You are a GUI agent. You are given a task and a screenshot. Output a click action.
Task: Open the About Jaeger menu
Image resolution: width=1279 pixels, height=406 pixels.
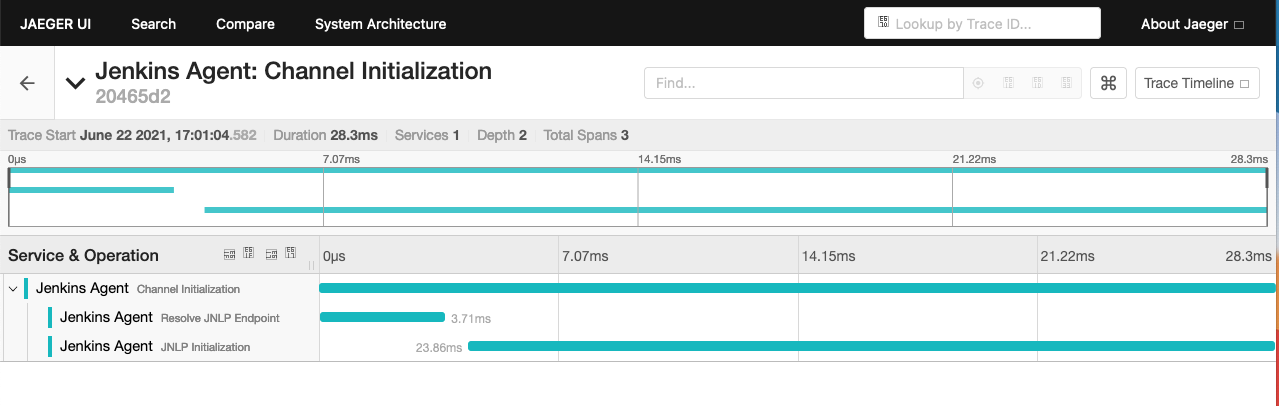[x=1192, y=24]
